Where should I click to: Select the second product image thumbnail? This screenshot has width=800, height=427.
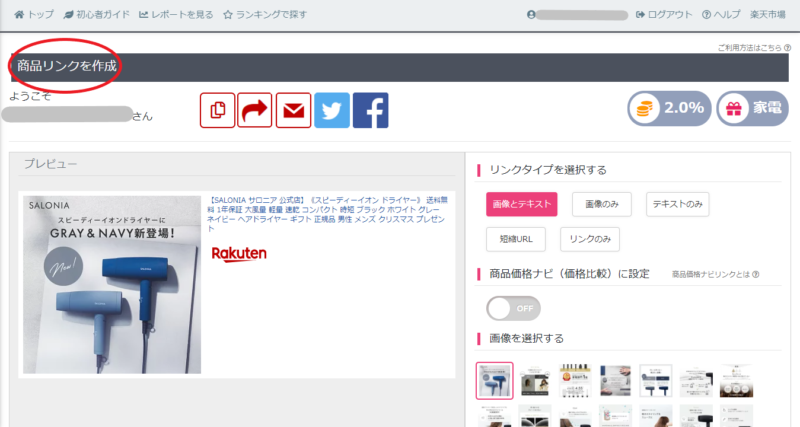[535, 381]
